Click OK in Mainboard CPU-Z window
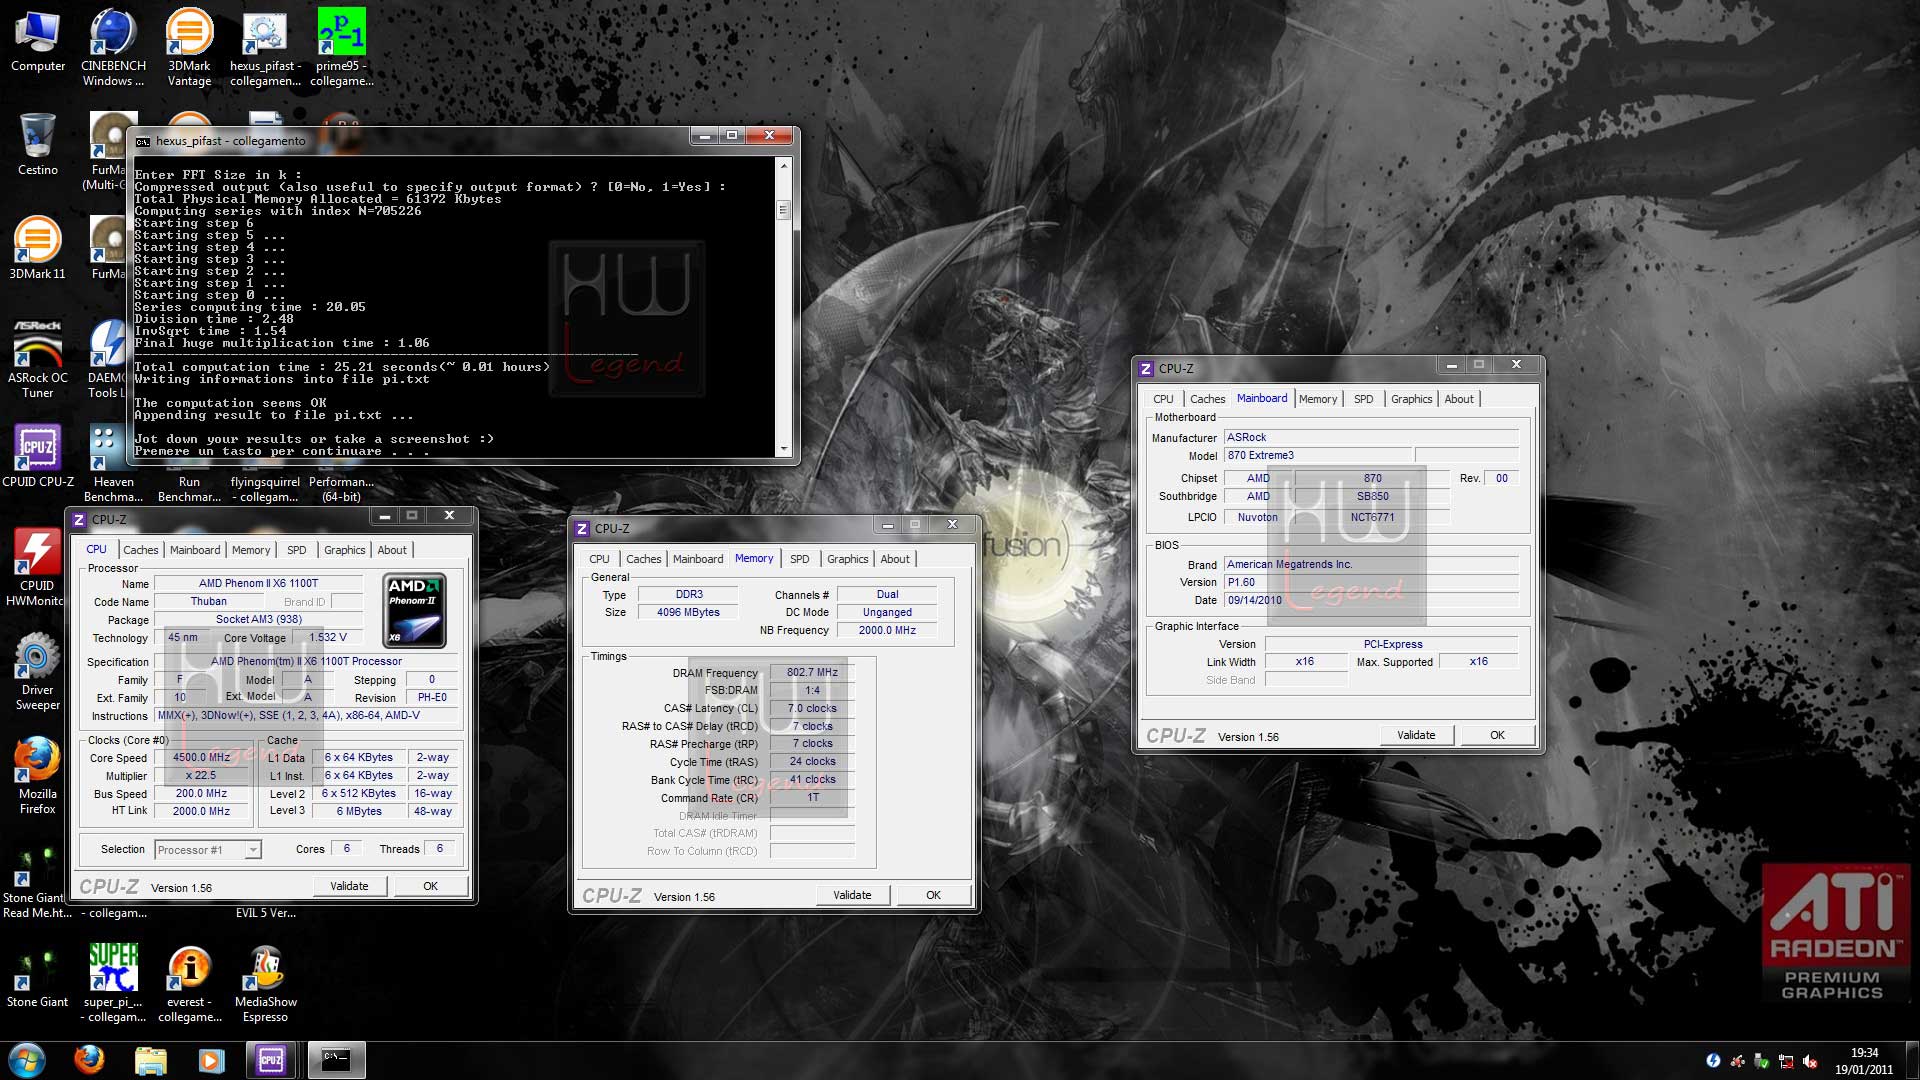 pos(1497,735)
